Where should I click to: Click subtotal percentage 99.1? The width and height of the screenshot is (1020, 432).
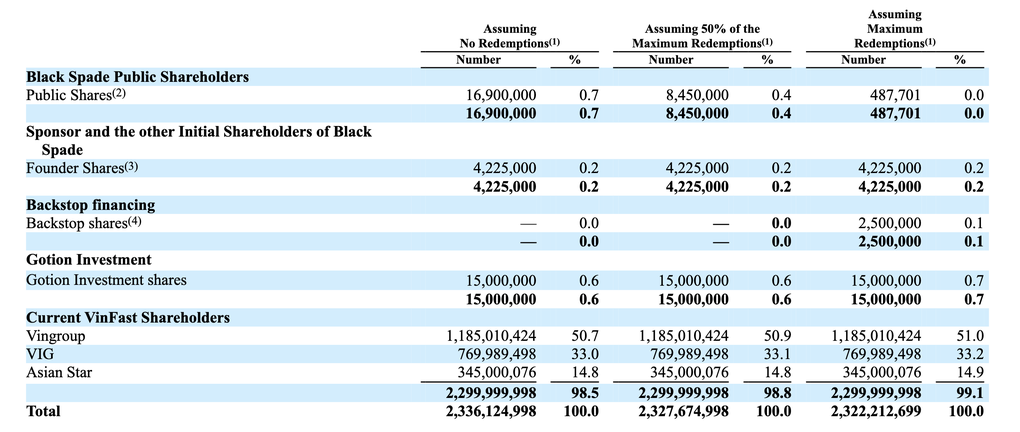[971, 393]
